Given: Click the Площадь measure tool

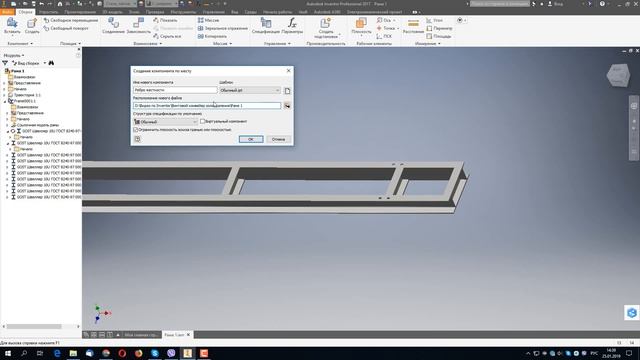Looking at the screenshot, I should point(438,36).
